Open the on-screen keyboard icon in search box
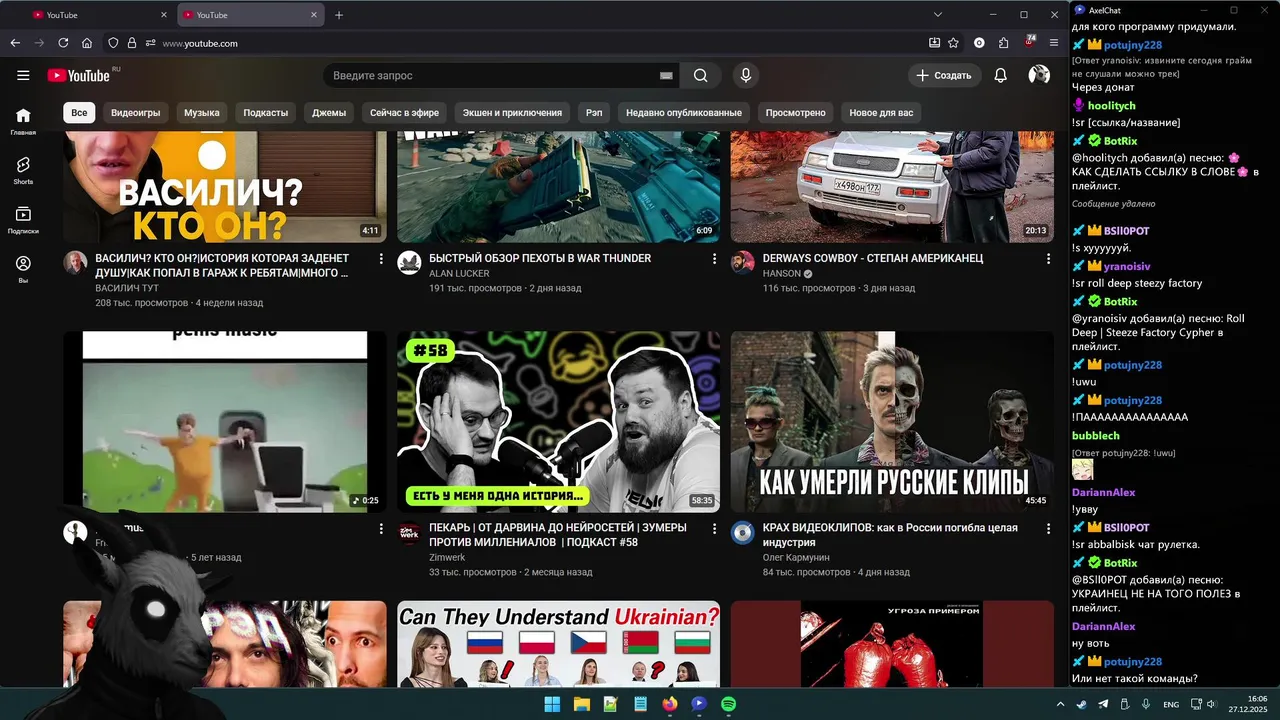 coord(666,75)
